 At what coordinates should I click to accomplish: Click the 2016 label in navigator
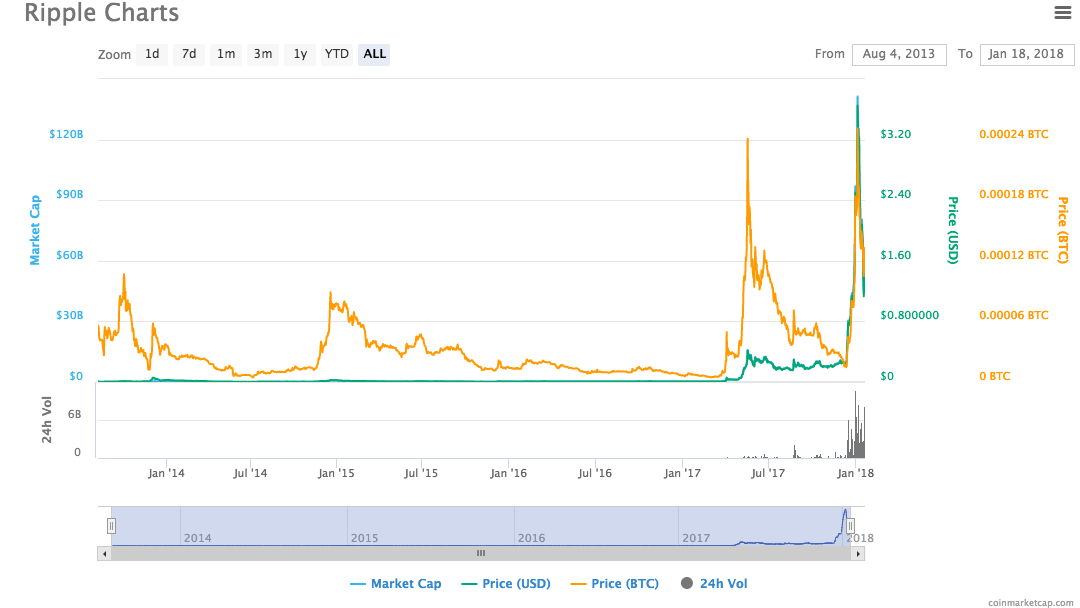pos(532,538)
